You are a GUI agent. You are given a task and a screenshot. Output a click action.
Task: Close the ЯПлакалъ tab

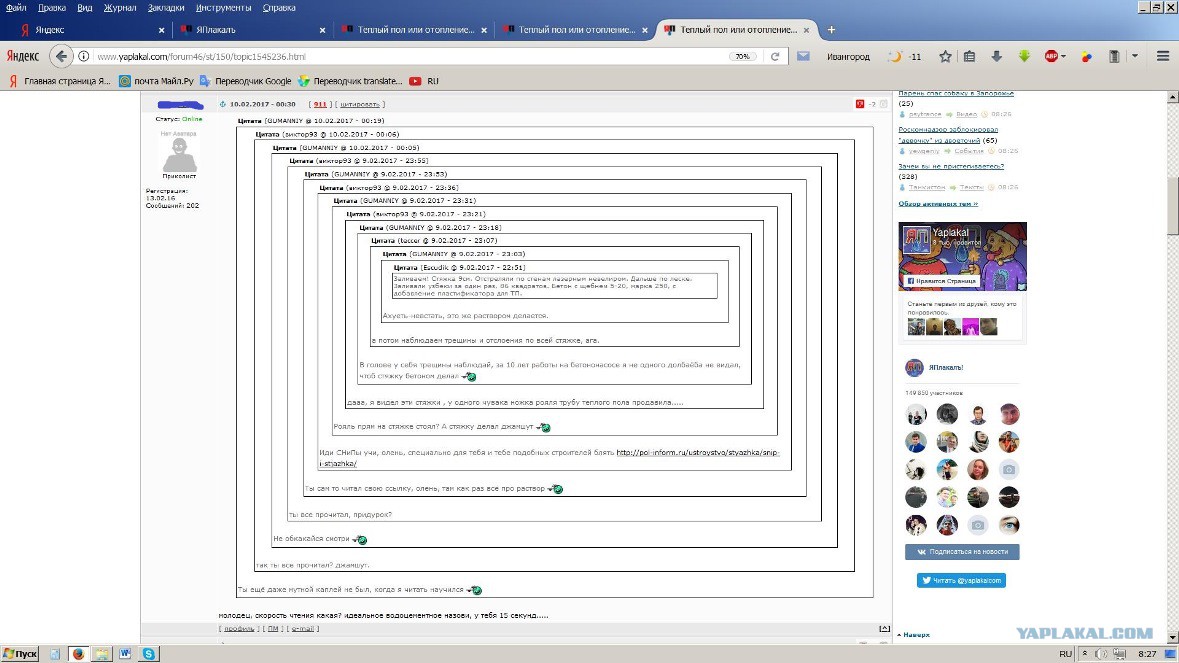[323, 30]
